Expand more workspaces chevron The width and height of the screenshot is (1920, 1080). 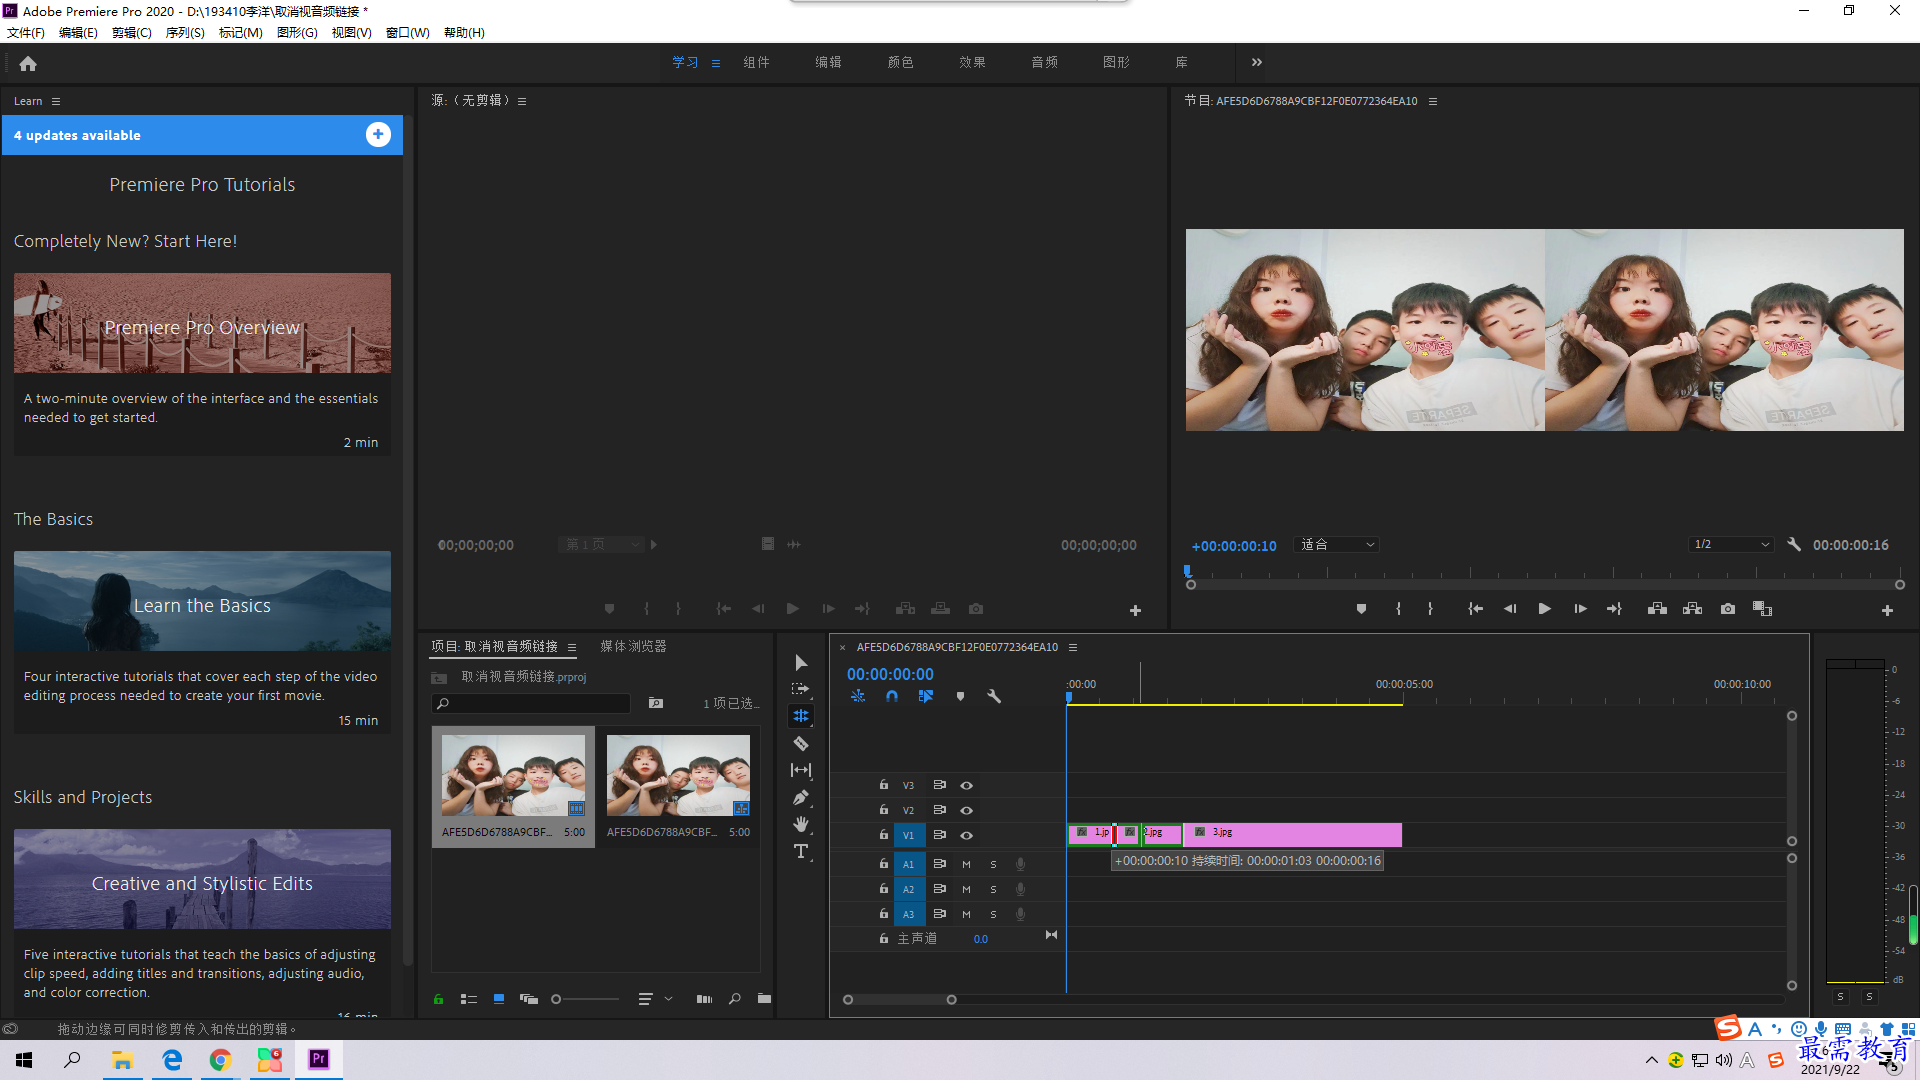tap(1257, 62)
